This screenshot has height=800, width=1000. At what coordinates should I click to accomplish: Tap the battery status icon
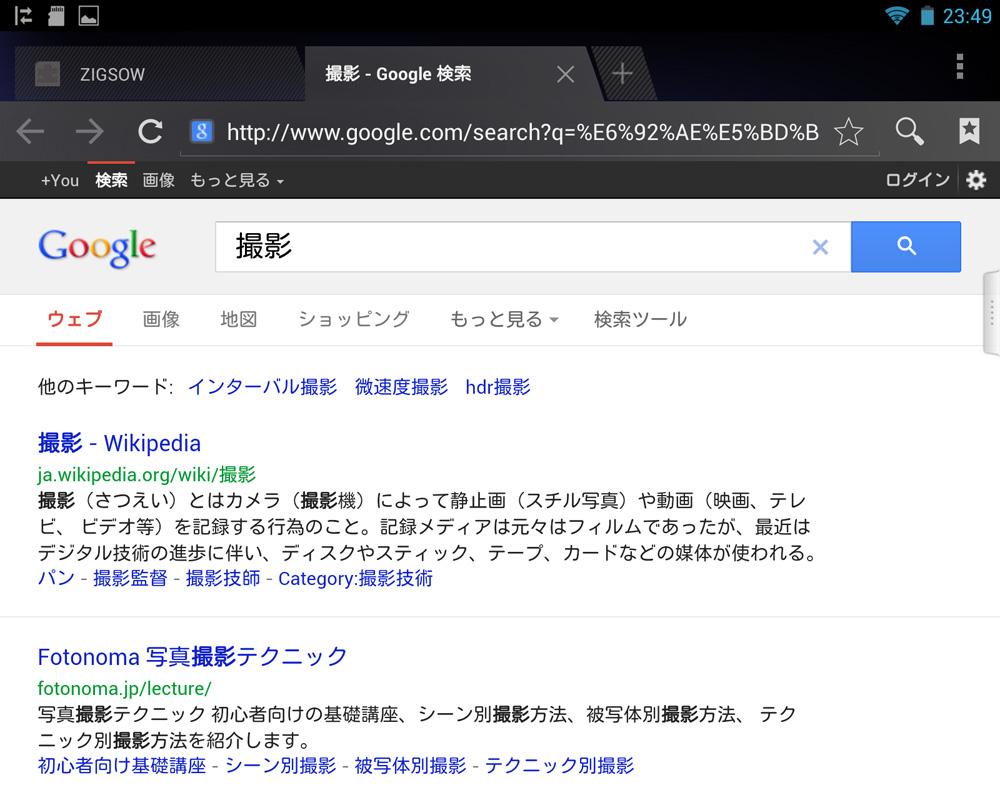click(927, 15)
